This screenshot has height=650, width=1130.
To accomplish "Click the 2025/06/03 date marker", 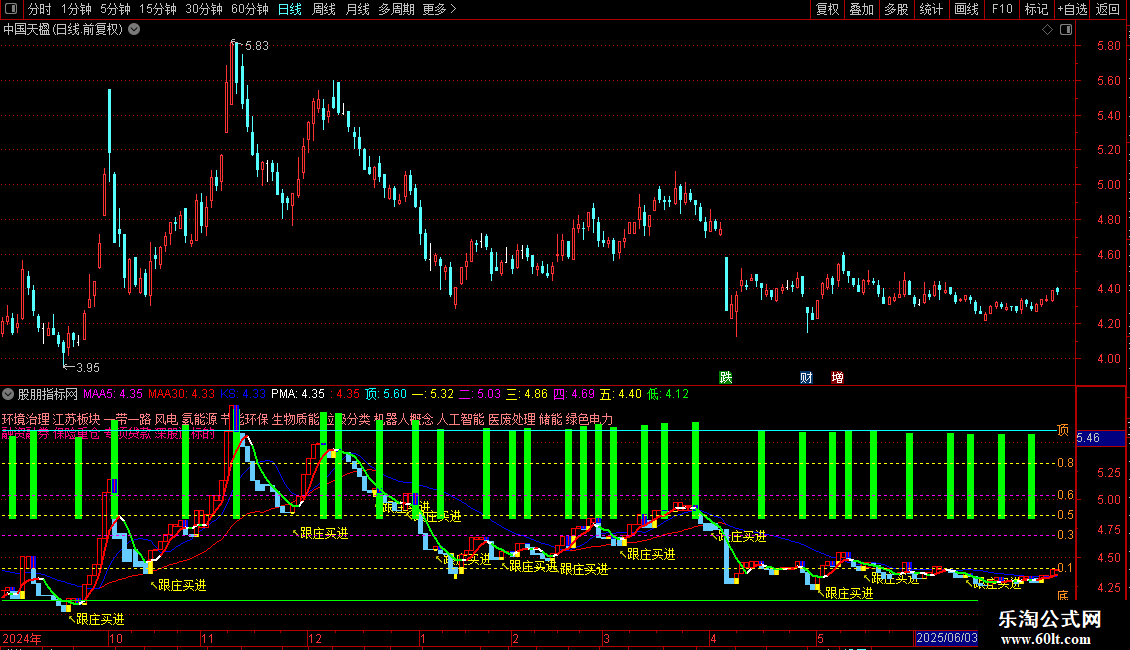I will coord(946,638).
